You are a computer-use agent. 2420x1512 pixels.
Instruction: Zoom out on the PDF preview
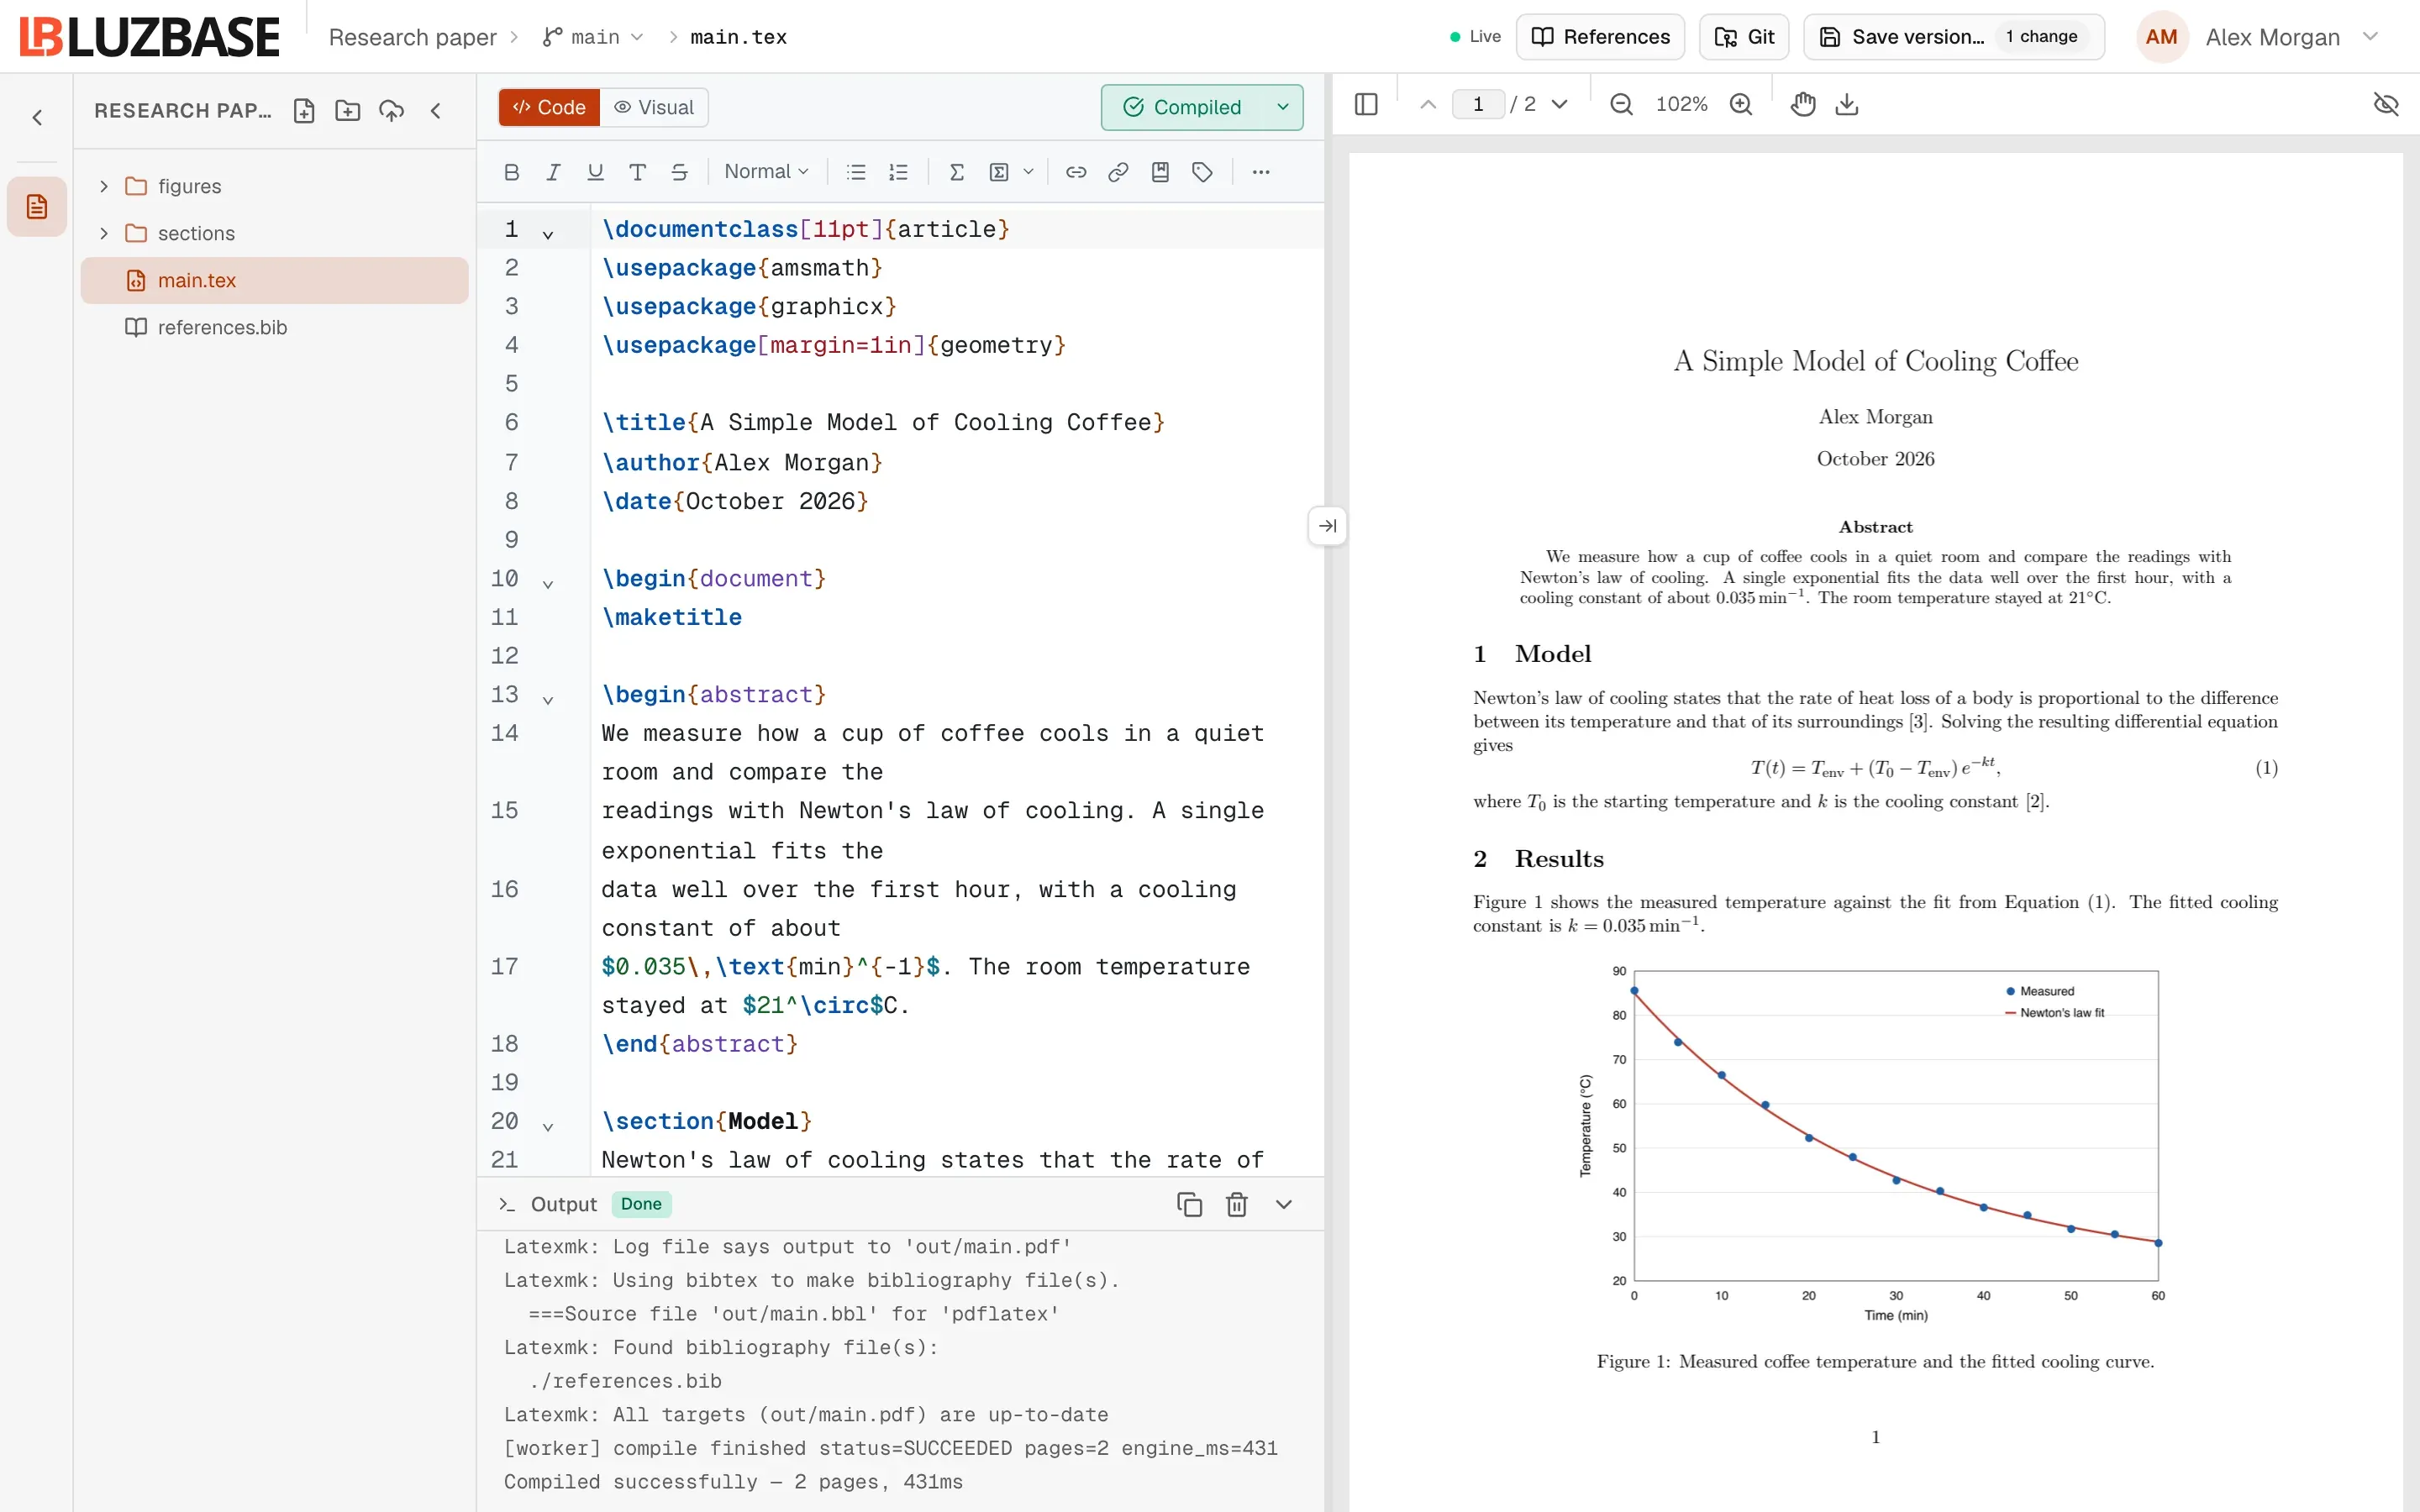click(x=1621, y=104)
